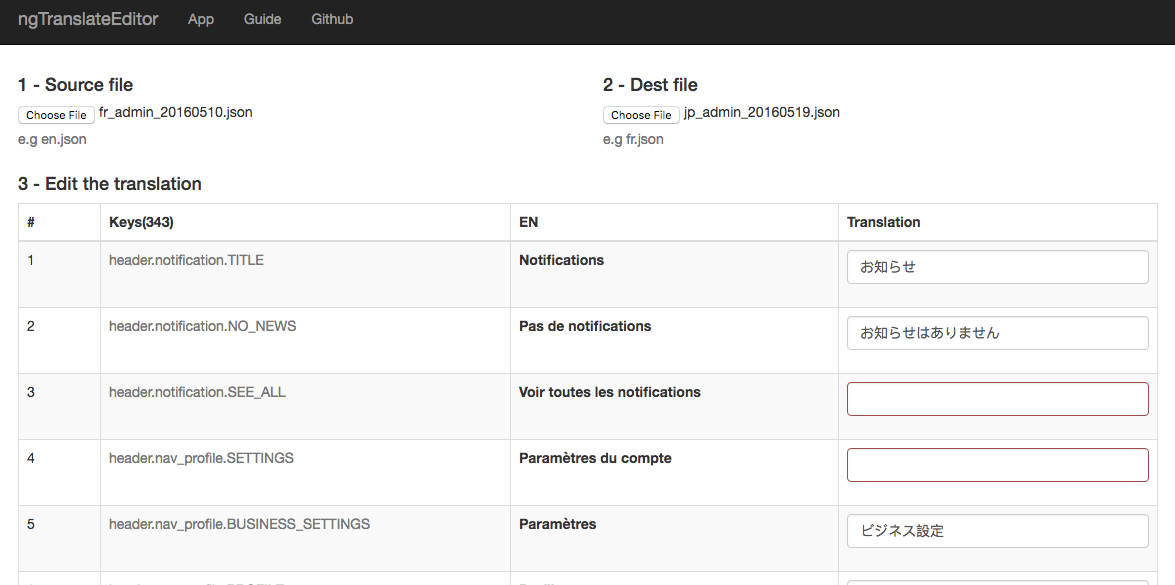Click the empty SETTINGS translation field
Viewport: 1175px width, 585px height.
(997, 464)
